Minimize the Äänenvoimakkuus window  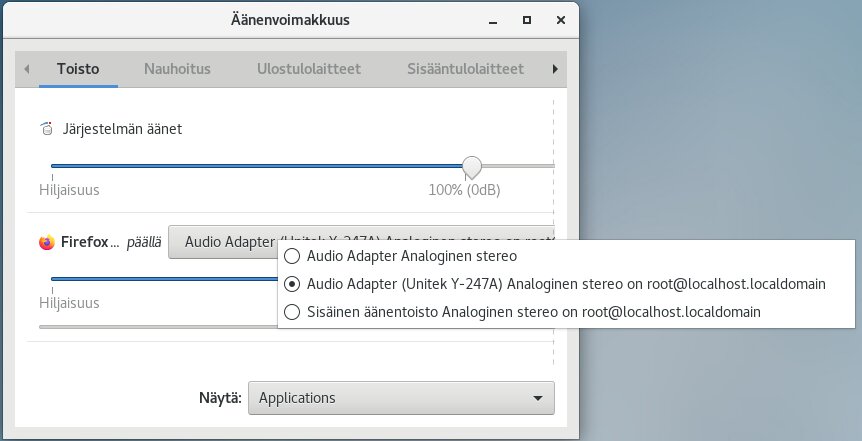point(493,21)
